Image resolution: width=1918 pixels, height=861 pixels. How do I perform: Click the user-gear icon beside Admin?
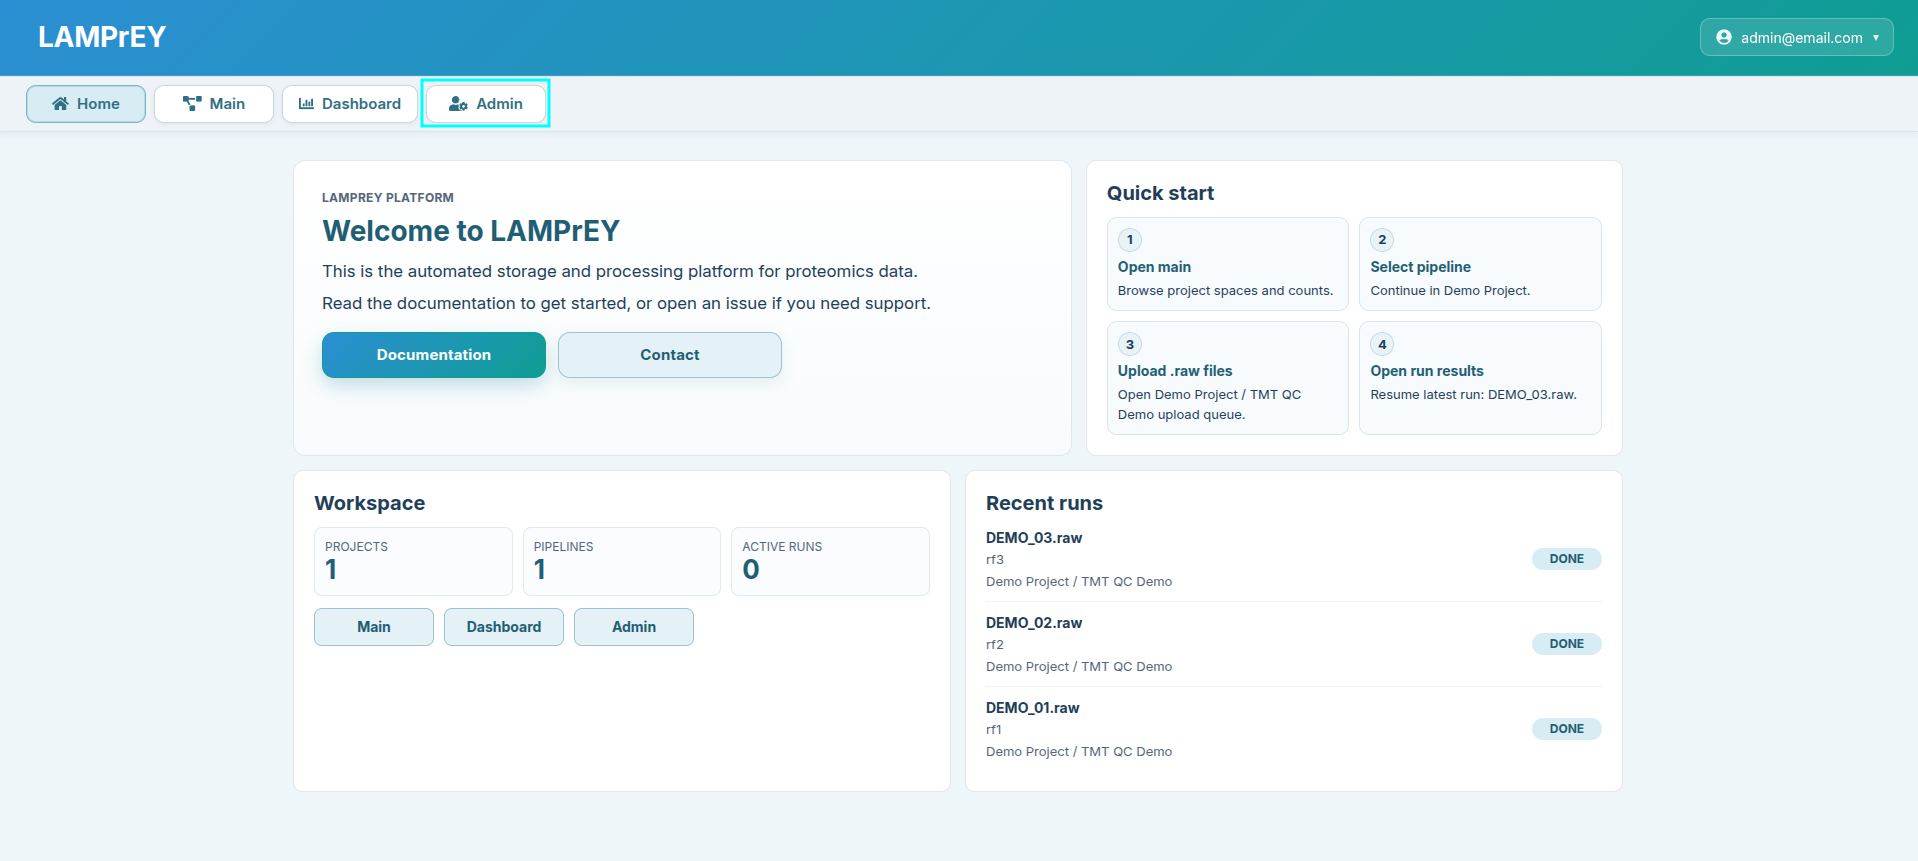pyautogui.click(x=458, y=104)
